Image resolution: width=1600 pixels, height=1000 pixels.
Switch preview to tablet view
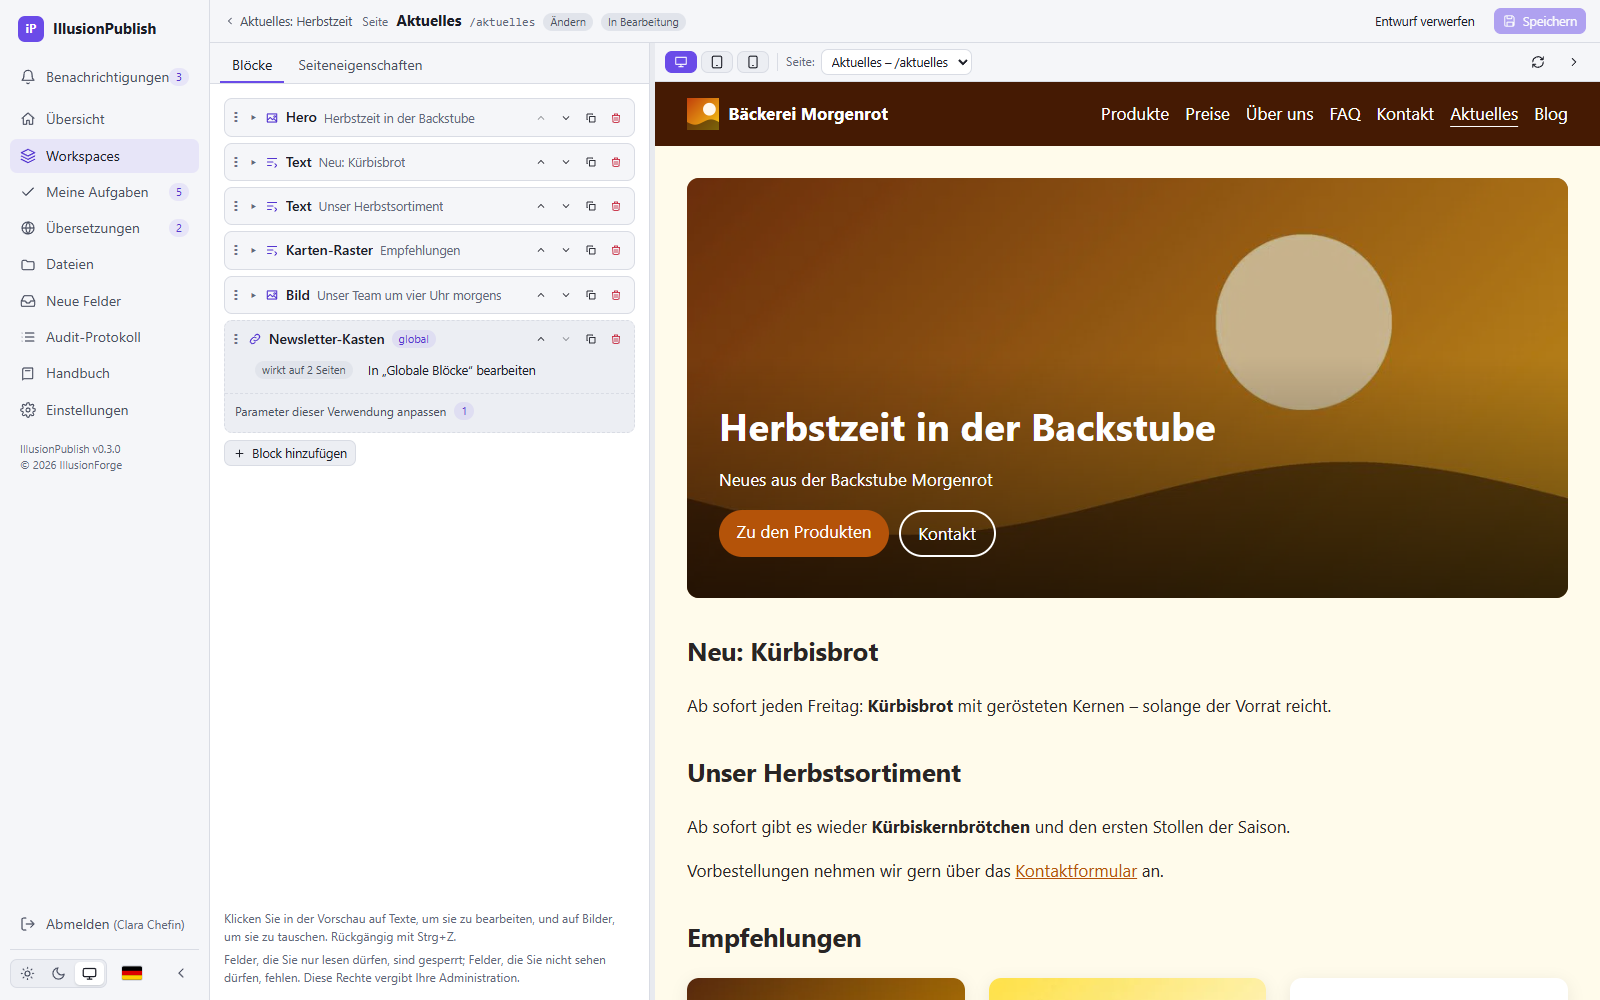coord(717,62)
